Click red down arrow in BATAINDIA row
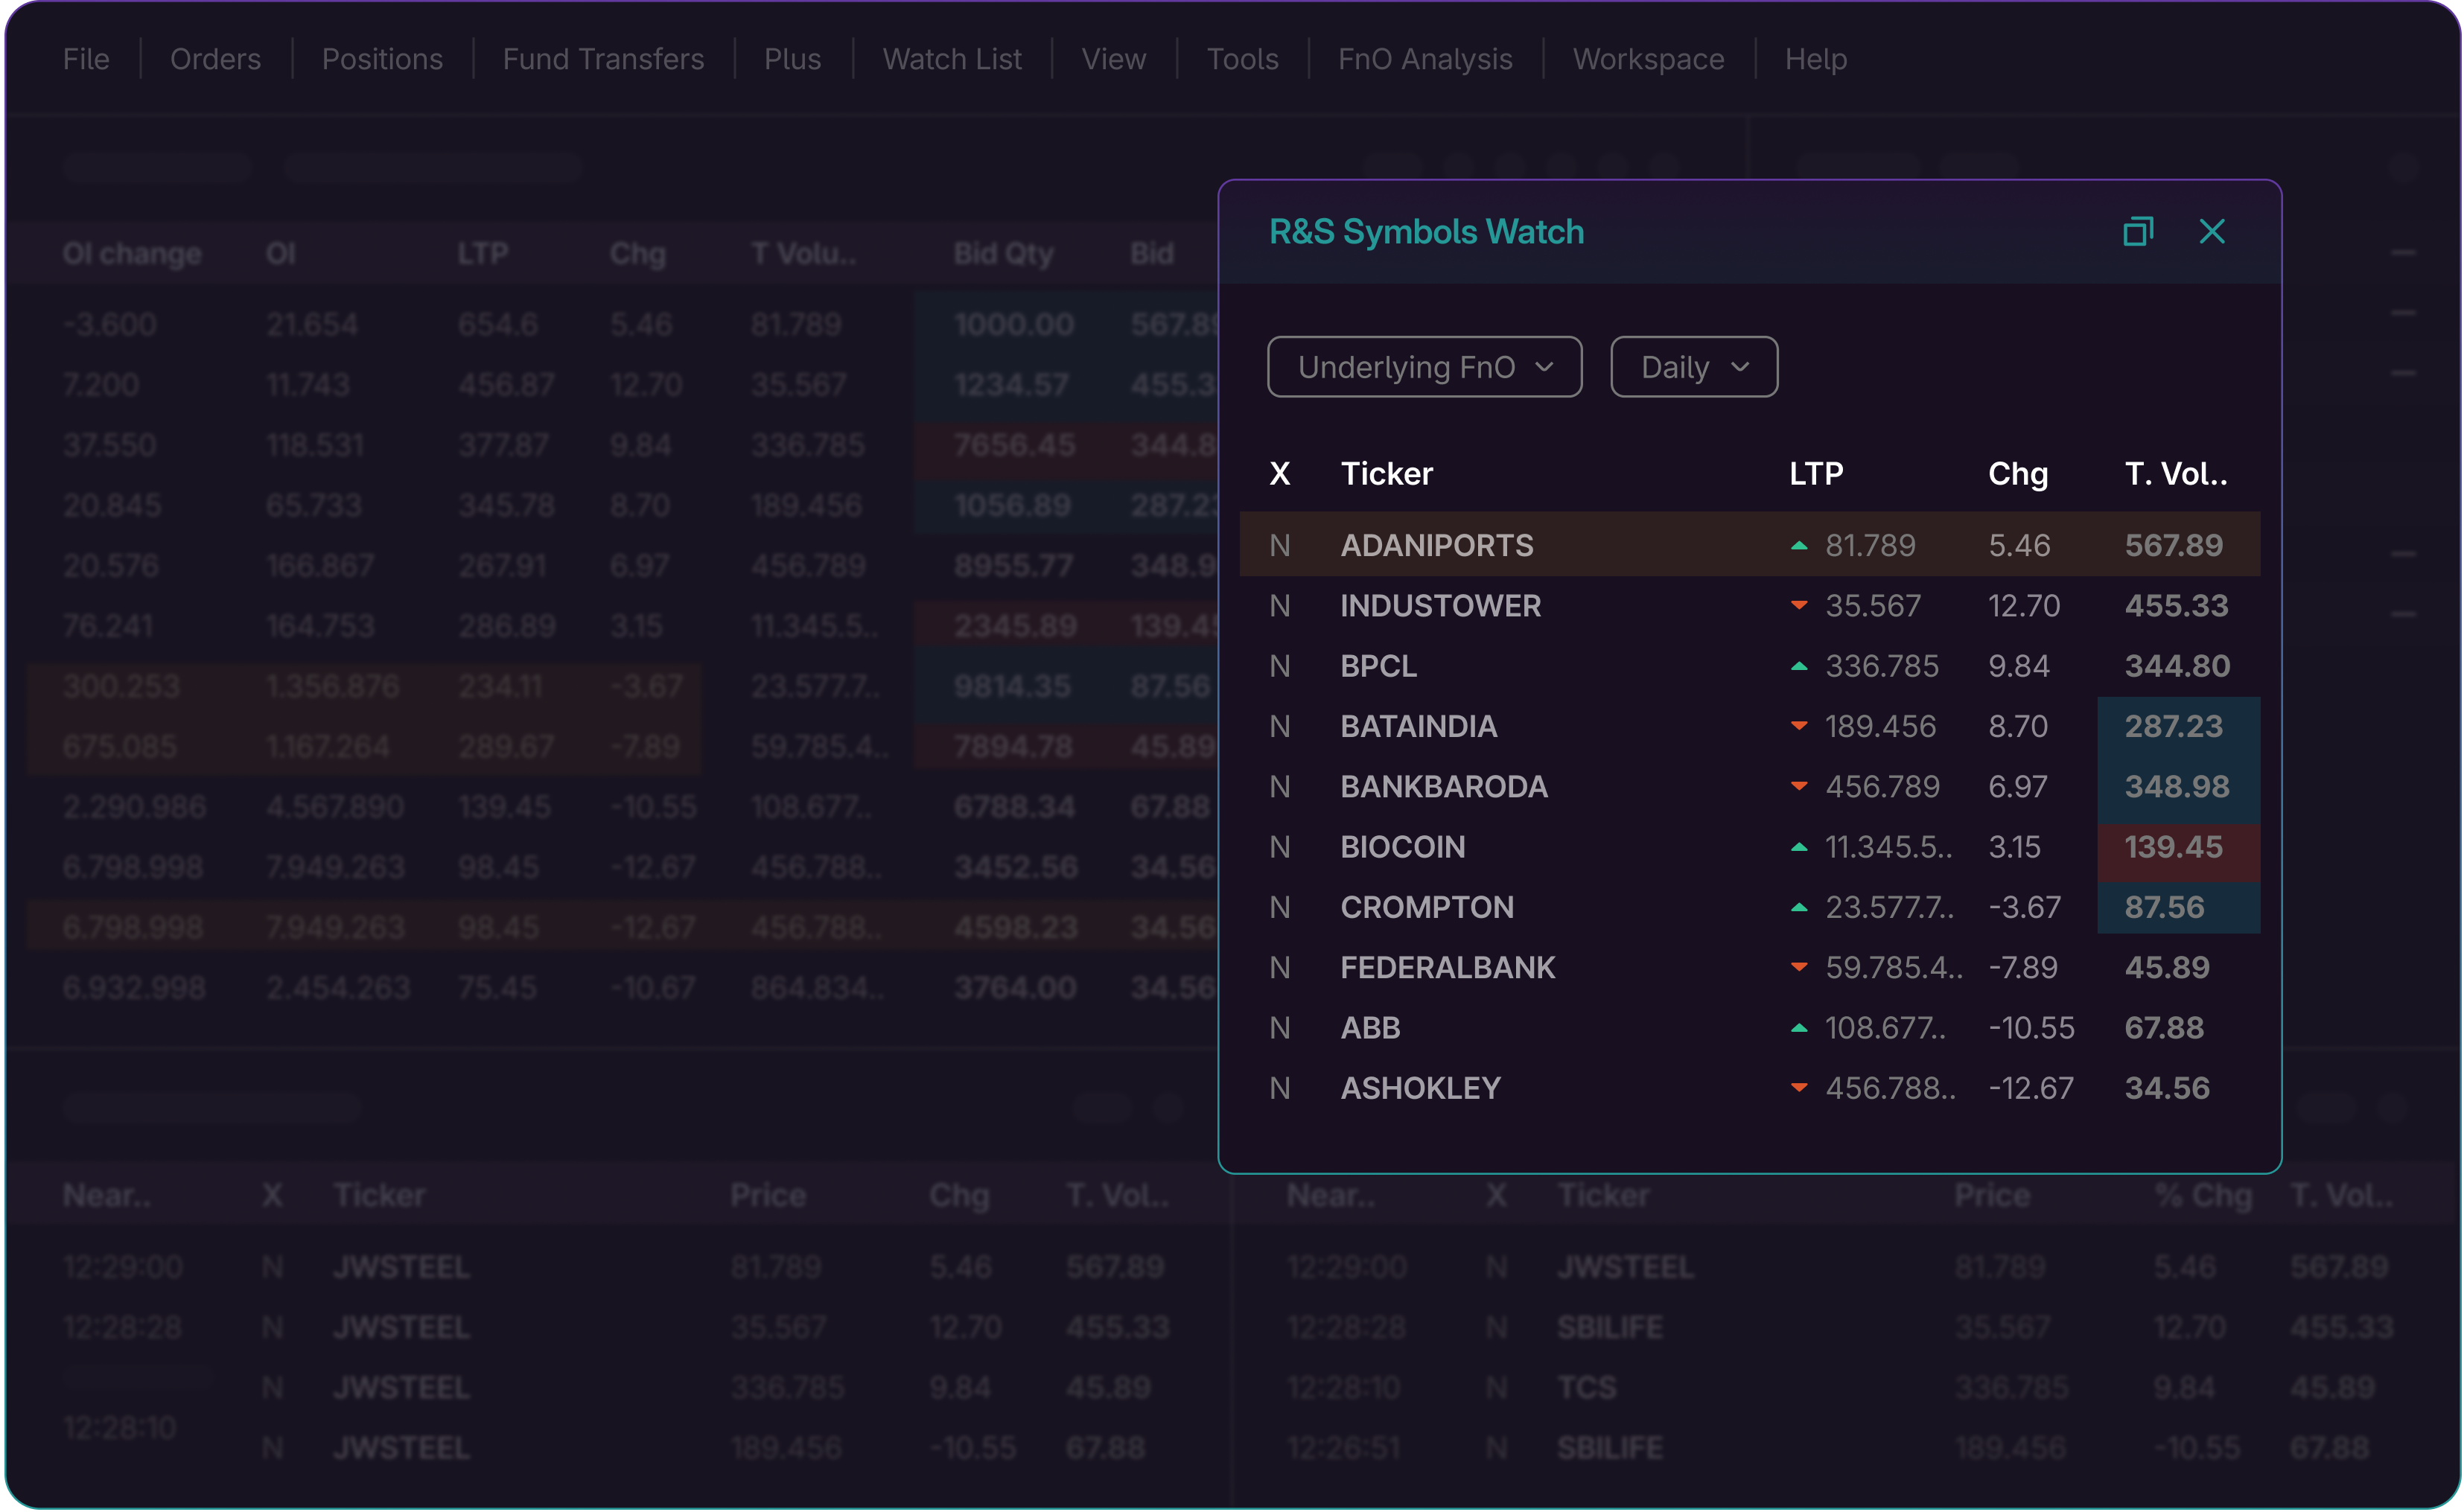The height and width of the screenshot is (1512, 2464). [x=1799, y=726]
